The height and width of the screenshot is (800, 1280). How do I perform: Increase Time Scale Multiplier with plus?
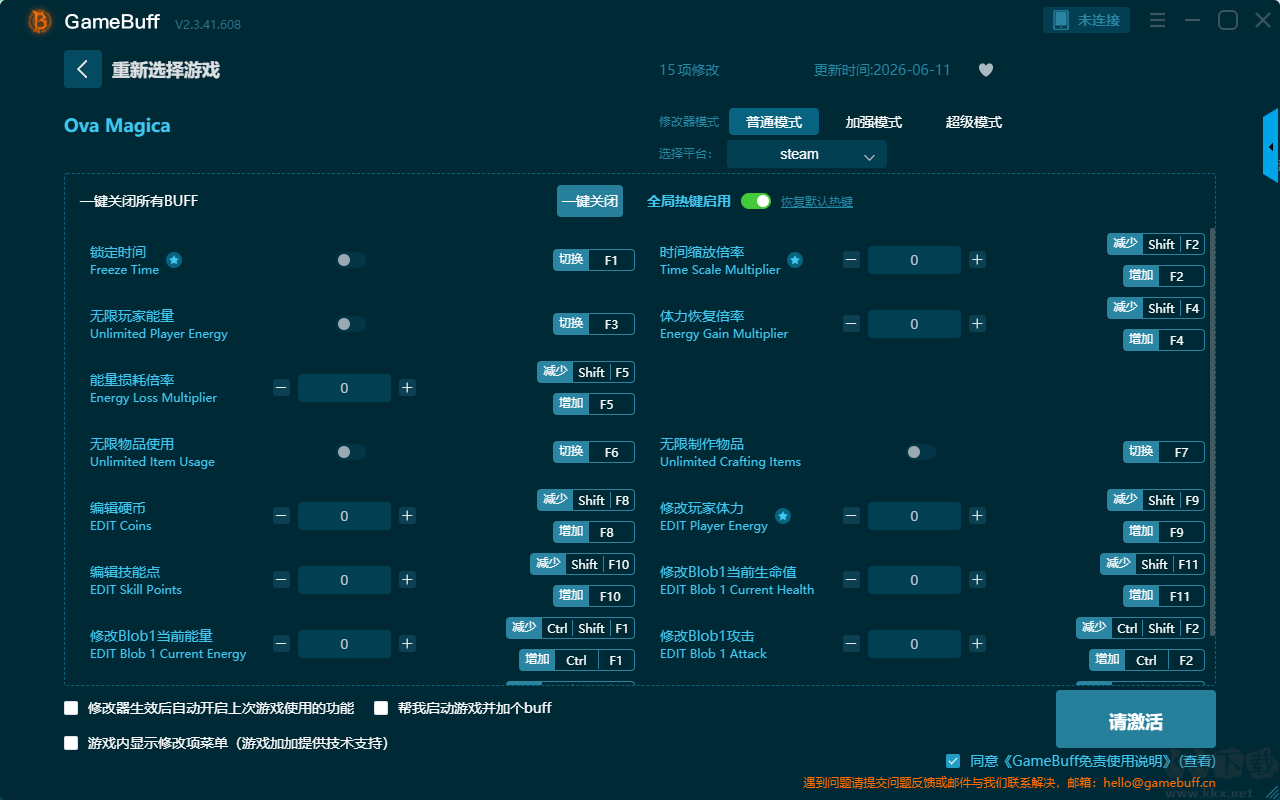pyautogui.click(x=977, y=260)
